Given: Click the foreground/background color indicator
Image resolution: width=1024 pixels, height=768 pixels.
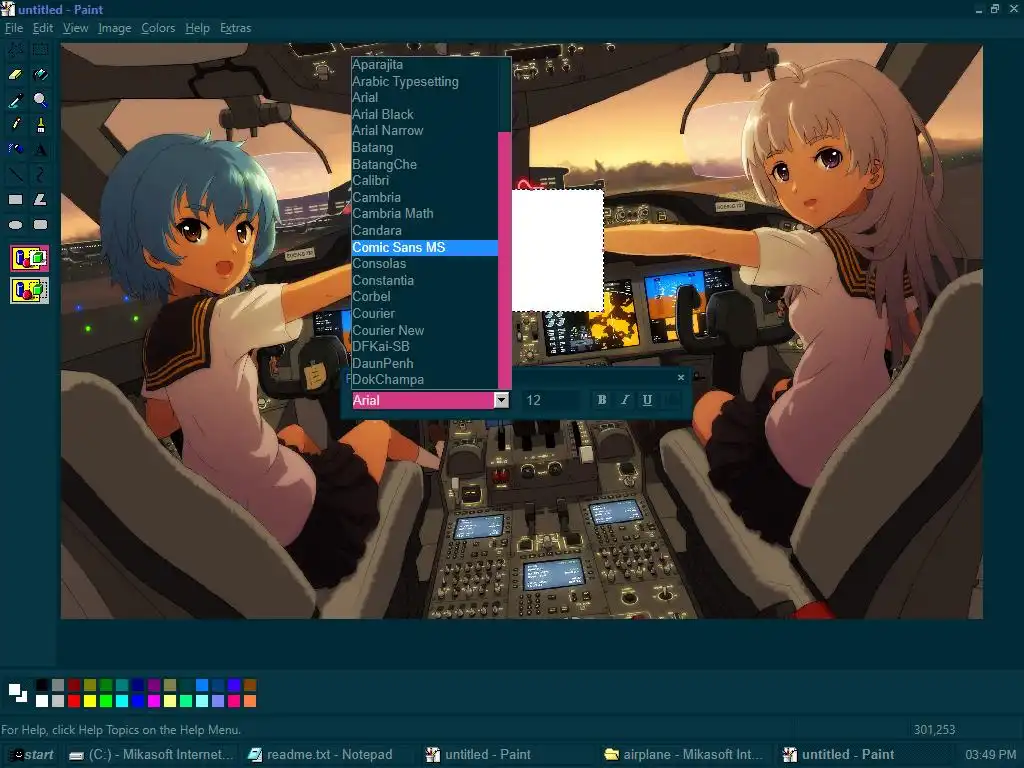Looking at the screenshot, I should 18,692.
